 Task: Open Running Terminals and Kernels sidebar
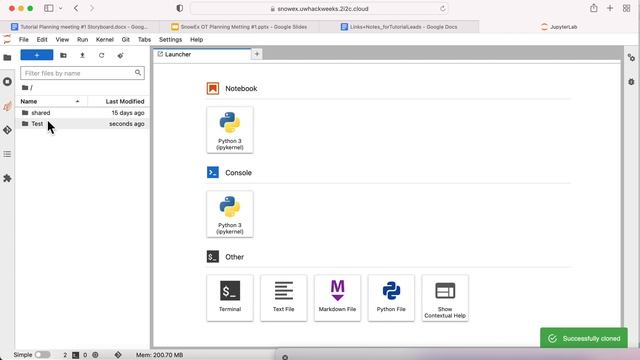[x=7, y=82]
